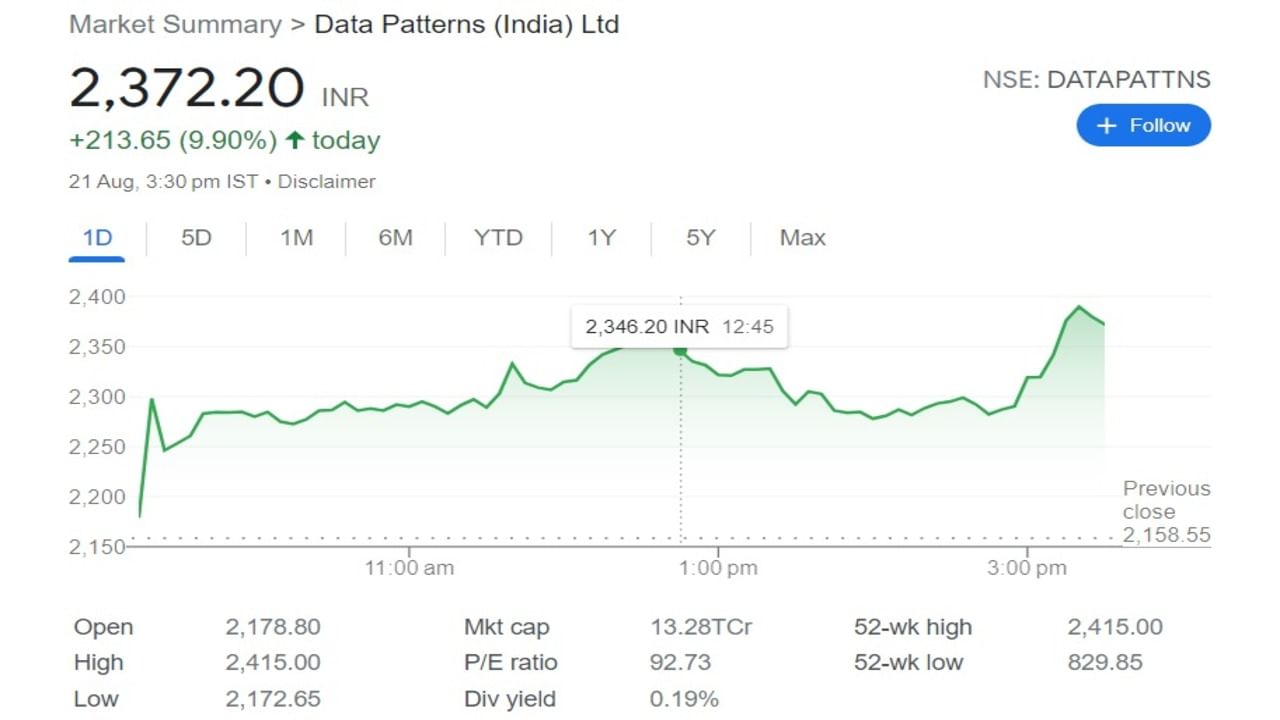The height and width of the screenshot is (720, 1280).
Task: Click the 11:00 am time axis label
Action: [409, 568]
